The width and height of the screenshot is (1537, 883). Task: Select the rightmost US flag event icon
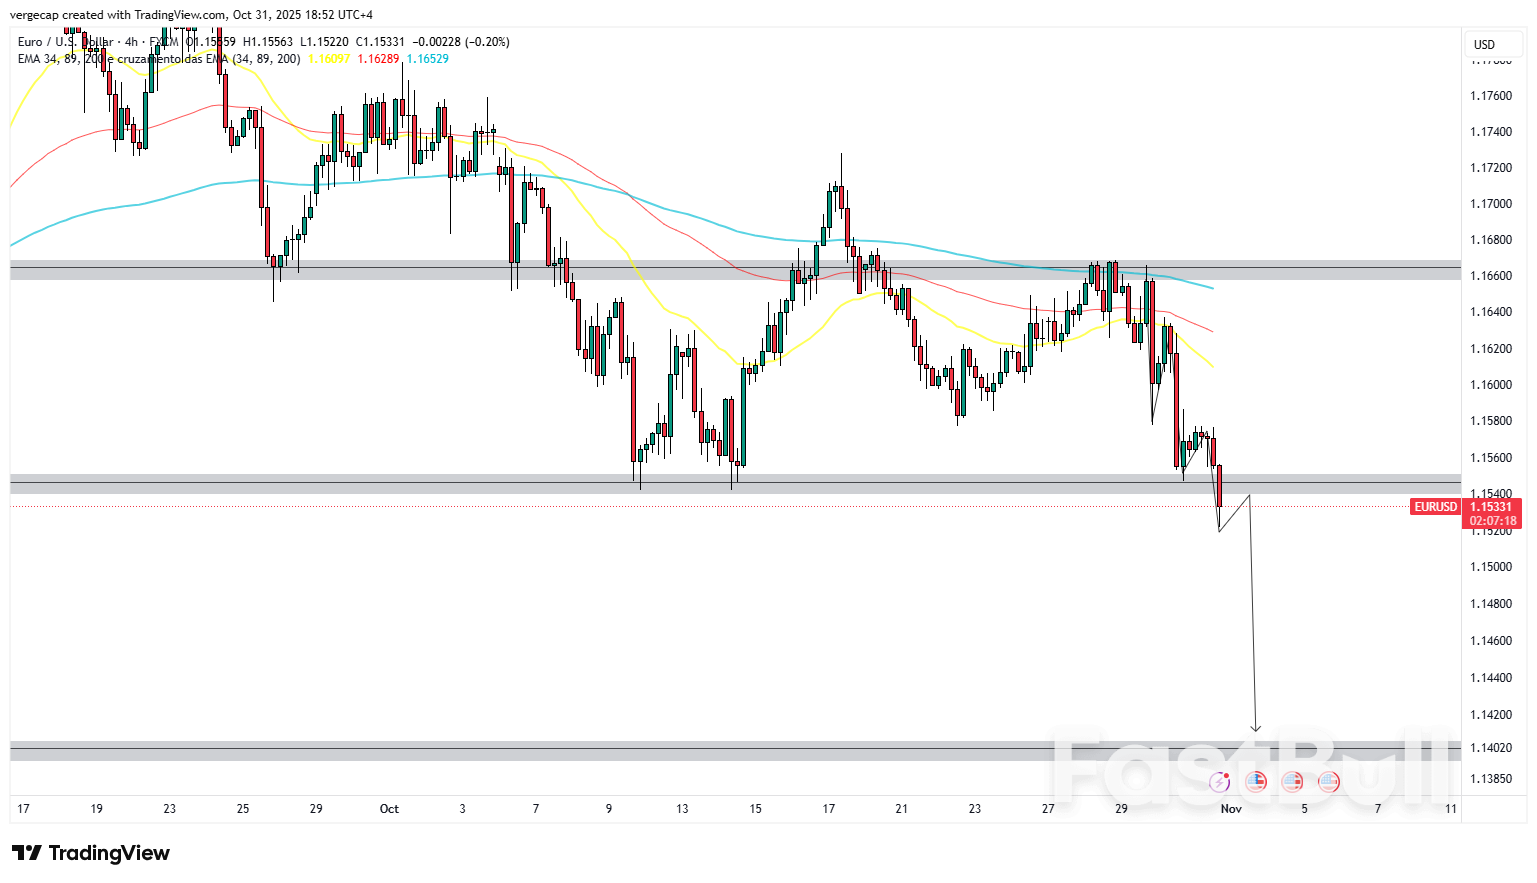(1328, 782)
